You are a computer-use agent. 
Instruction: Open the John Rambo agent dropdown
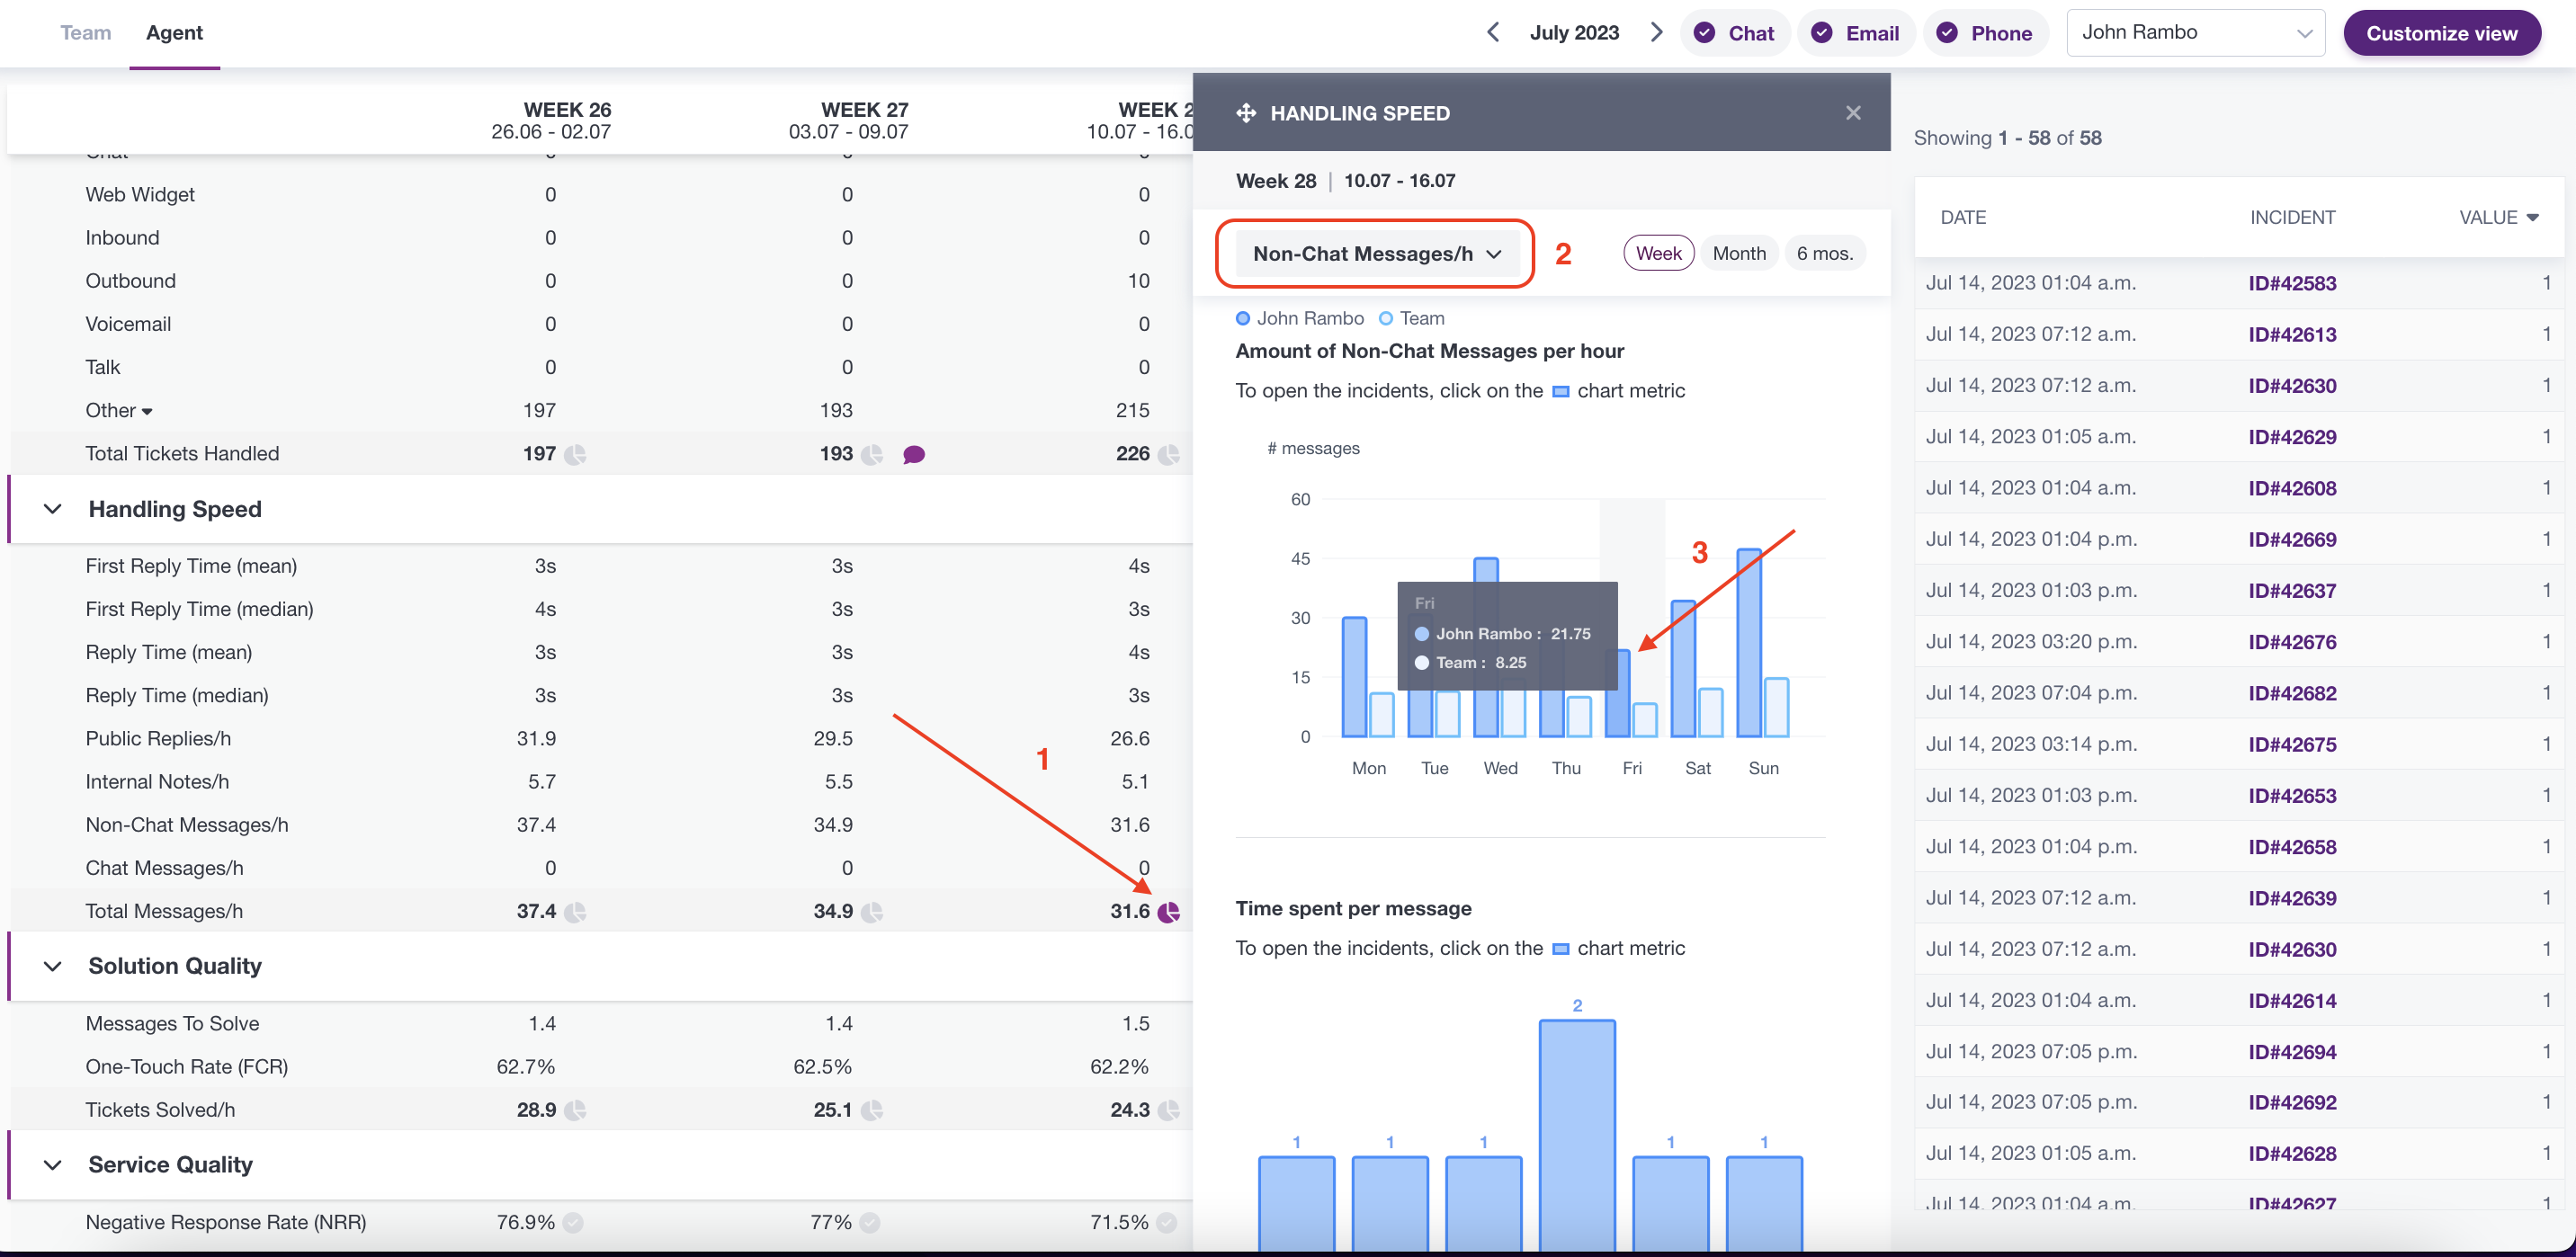tap(2195, 33)
